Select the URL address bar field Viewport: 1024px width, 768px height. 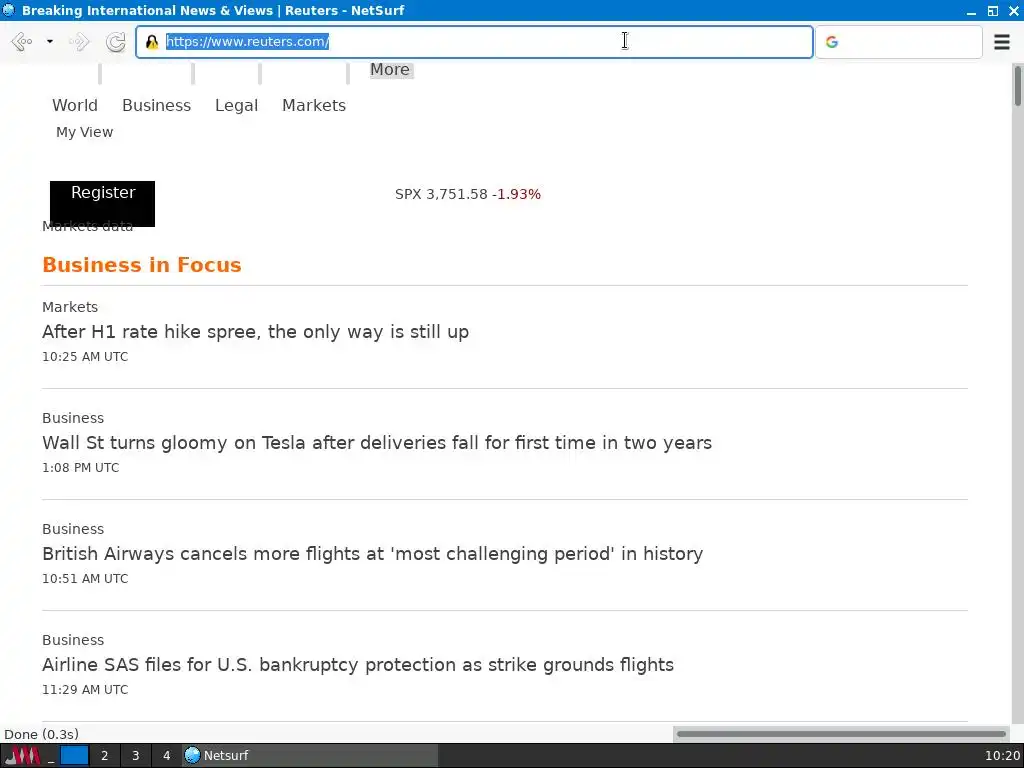(474, 42)
